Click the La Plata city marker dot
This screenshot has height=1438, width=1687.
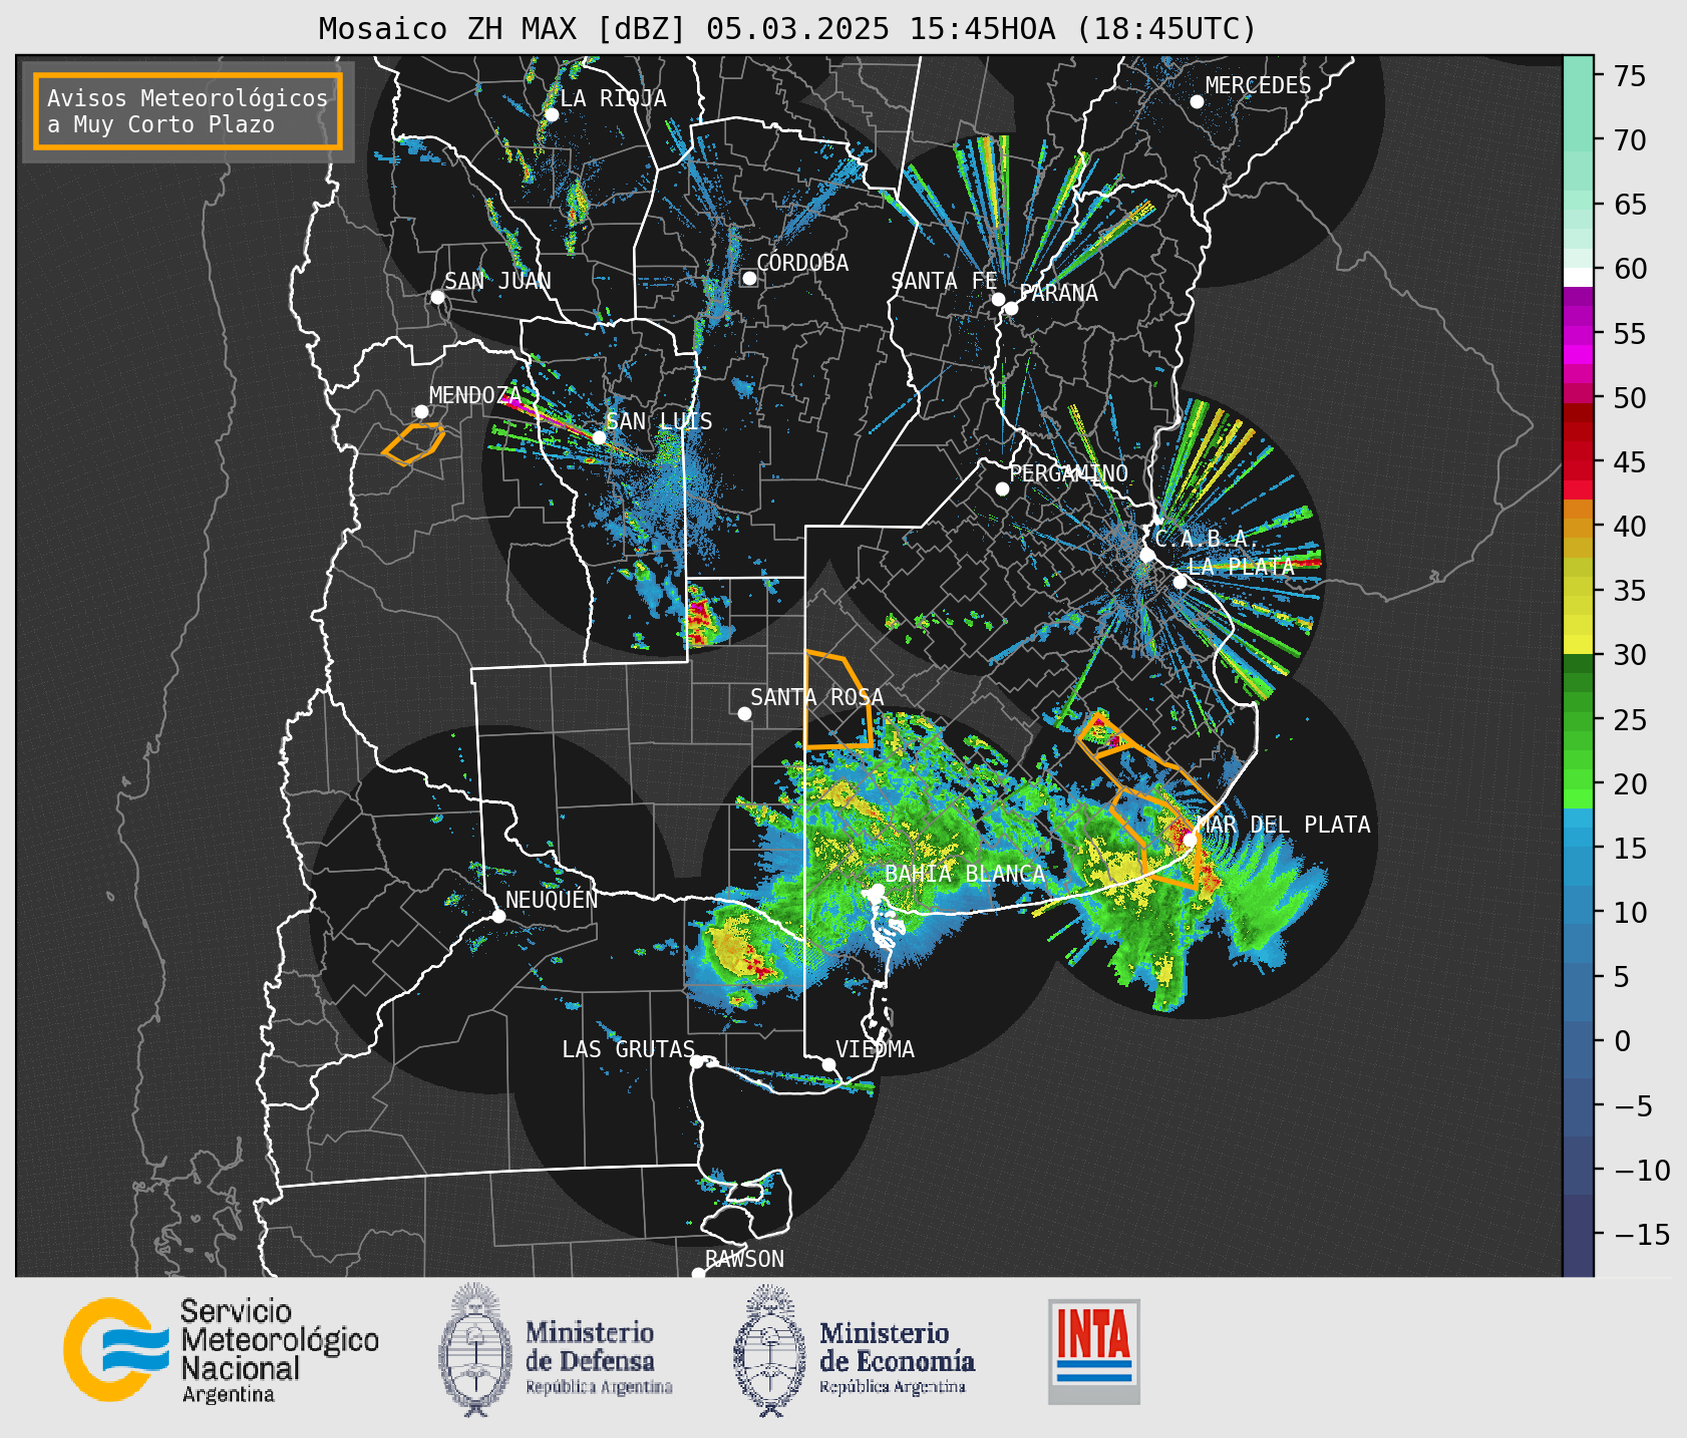click(1180, 582)
